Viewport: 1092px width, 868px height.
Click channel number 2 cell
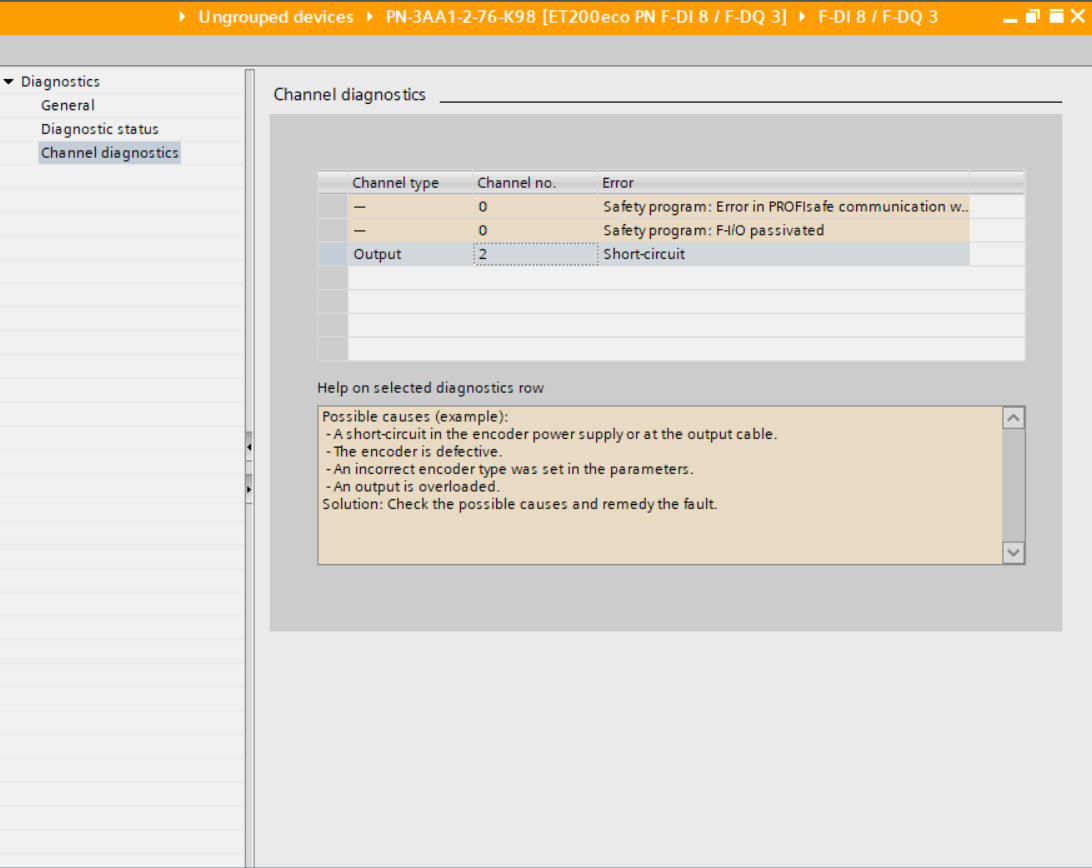tap(536, 254)
